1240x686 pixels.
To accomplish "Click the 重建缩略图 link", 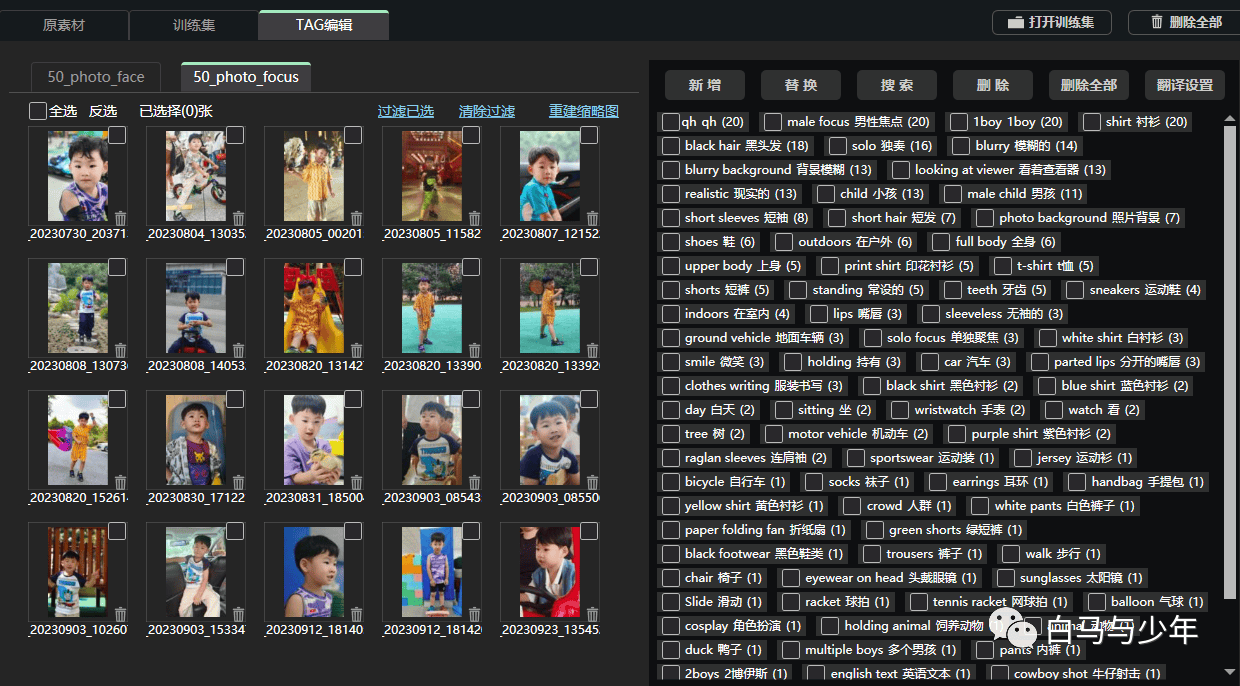I will tap(584, 111).
